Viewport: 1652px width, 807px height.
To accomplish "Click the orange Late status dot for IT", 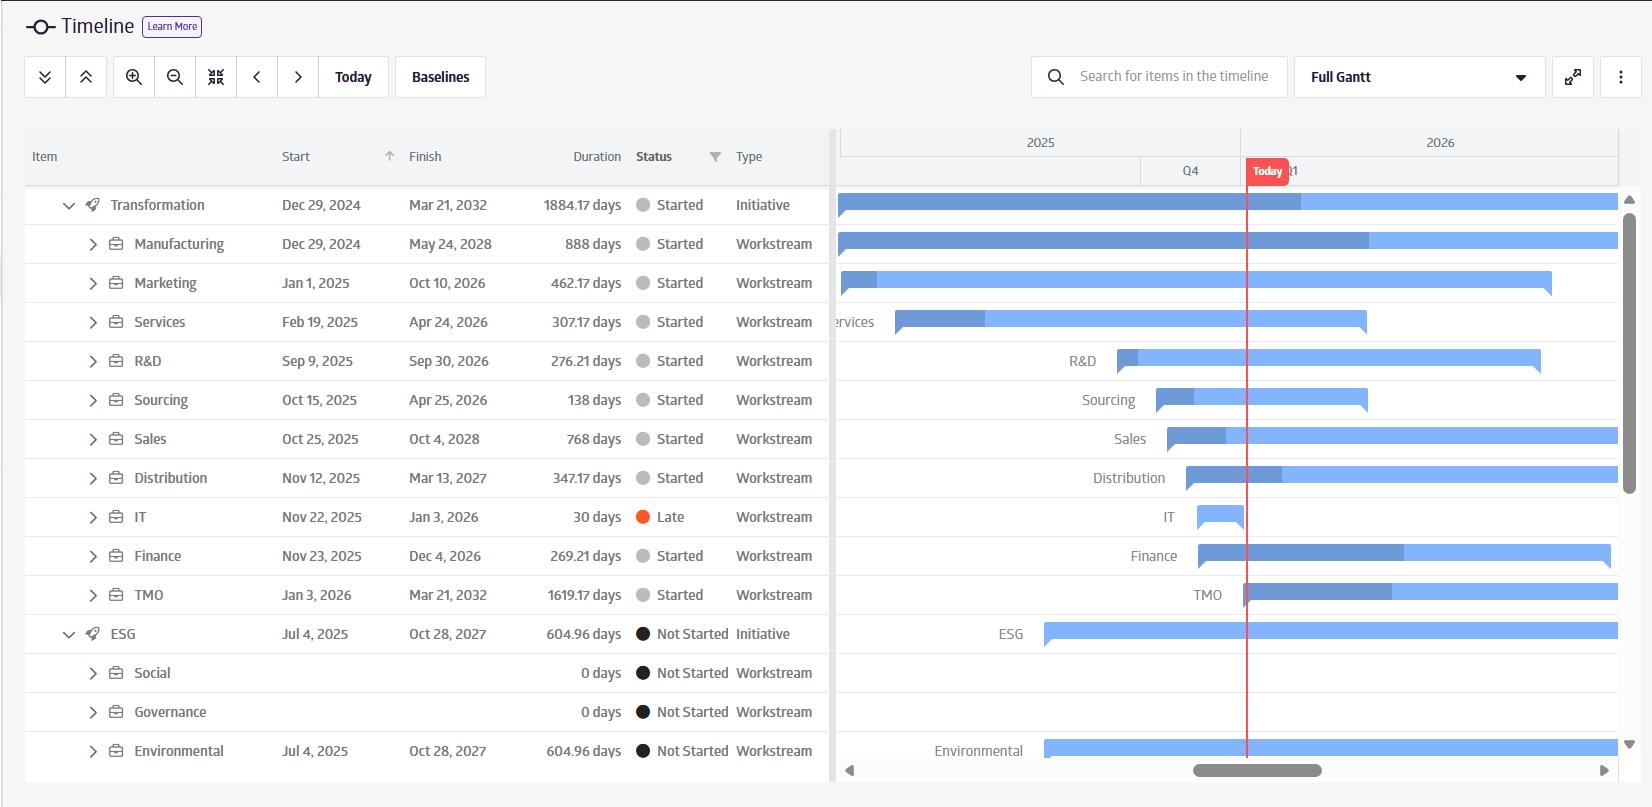I will point(643,517).
